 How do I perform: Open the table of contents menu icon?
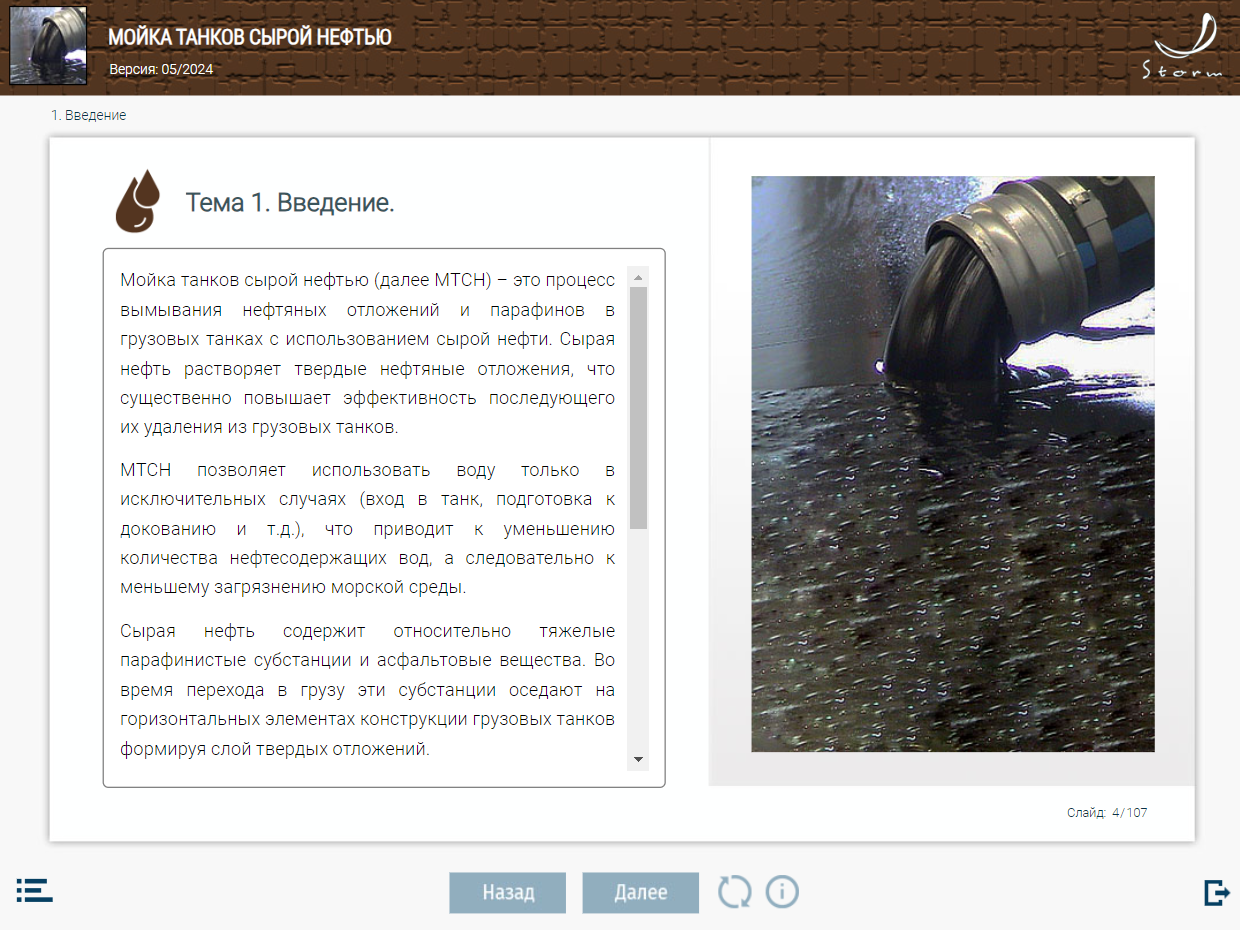click(x=34, y=891)
